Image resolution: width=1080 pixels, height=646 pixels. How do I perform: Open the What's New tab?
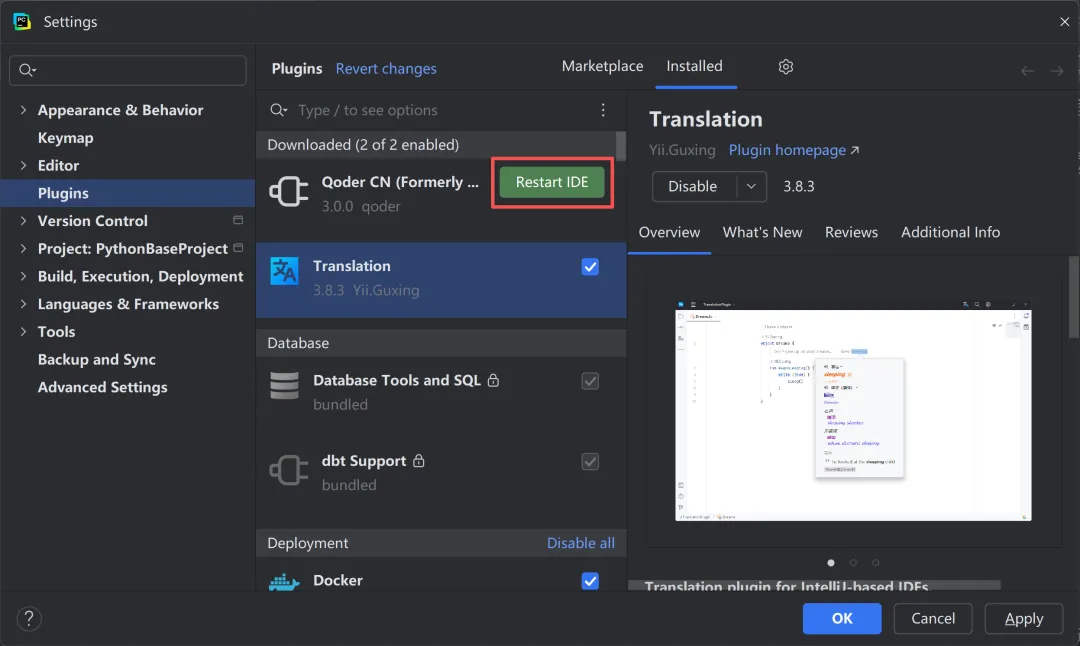tap(762, 233)
